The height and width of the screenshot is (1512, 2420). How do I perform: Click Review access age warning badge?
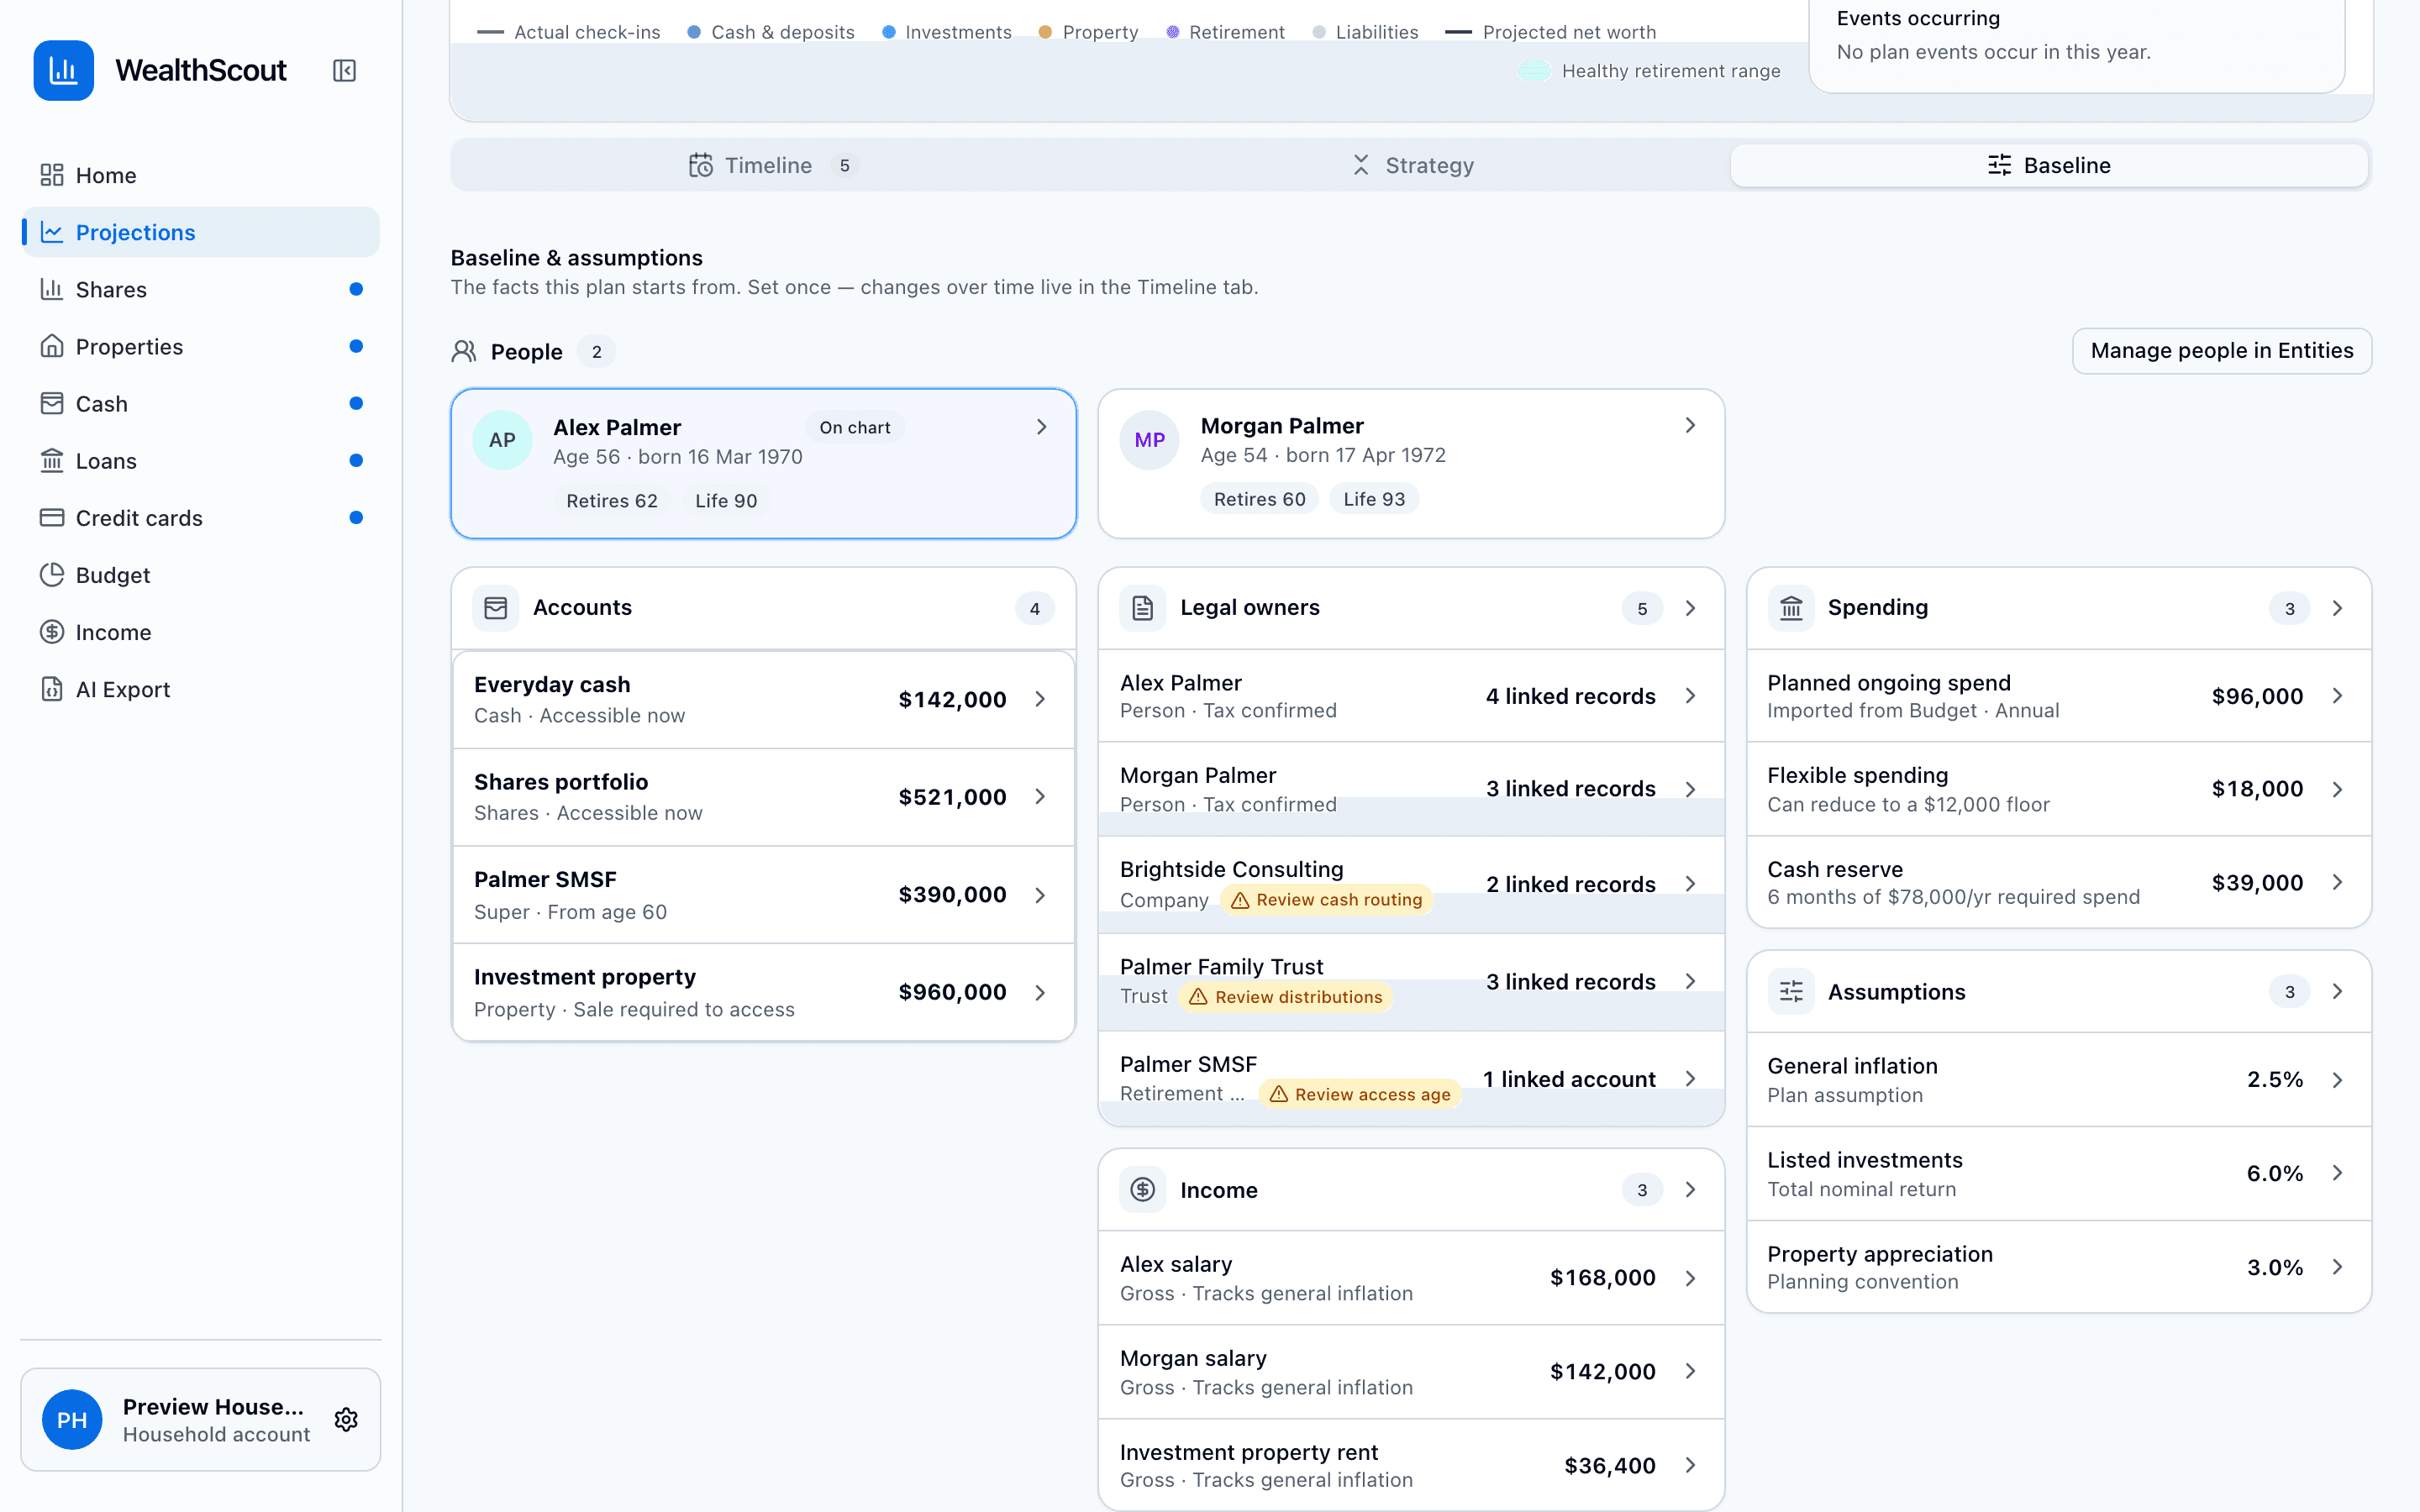pos(1359,1094)
